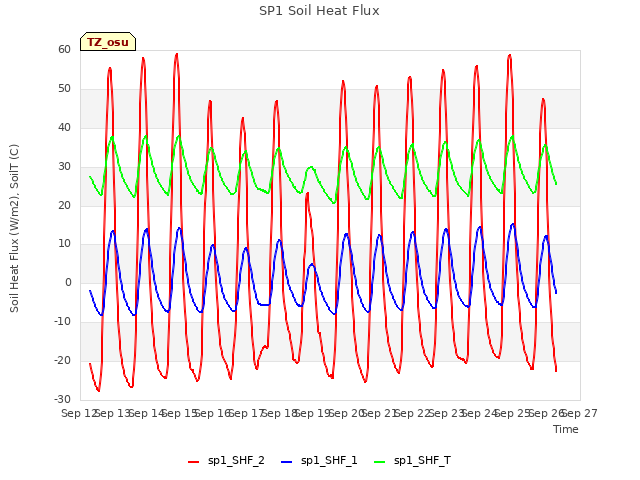This screenshot has height=480, width=640.
Task: Click the y-axis tick label -10
Action: [62, 322]
